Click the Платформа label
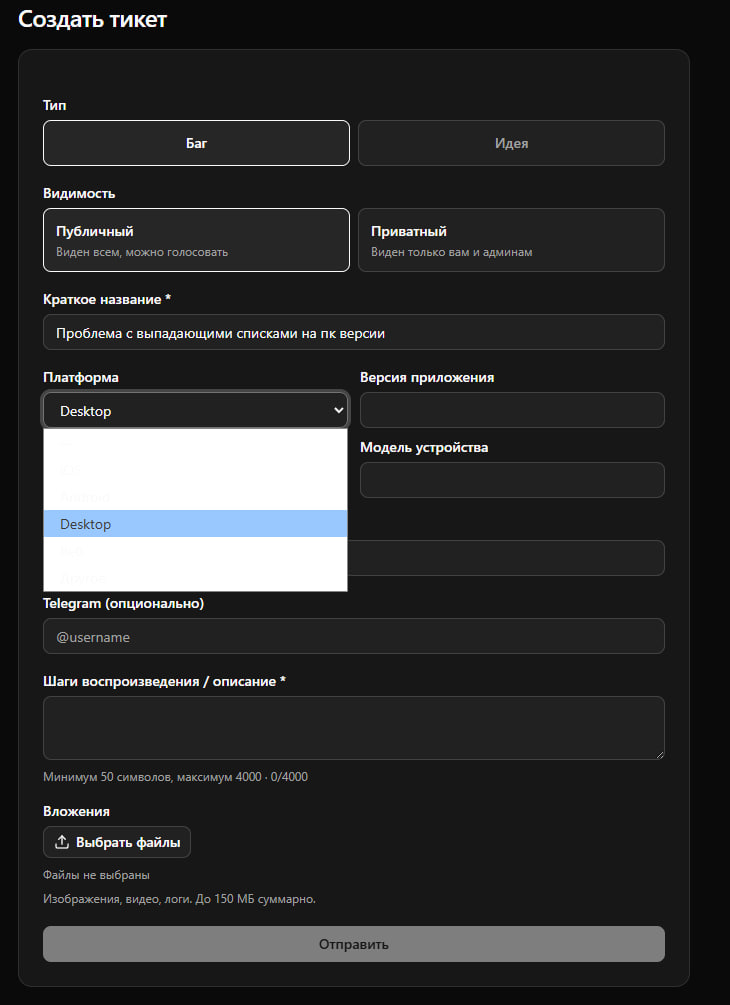Image resolution: width=730 pixels, height=1005 pixels. click(x=81, y=378)
